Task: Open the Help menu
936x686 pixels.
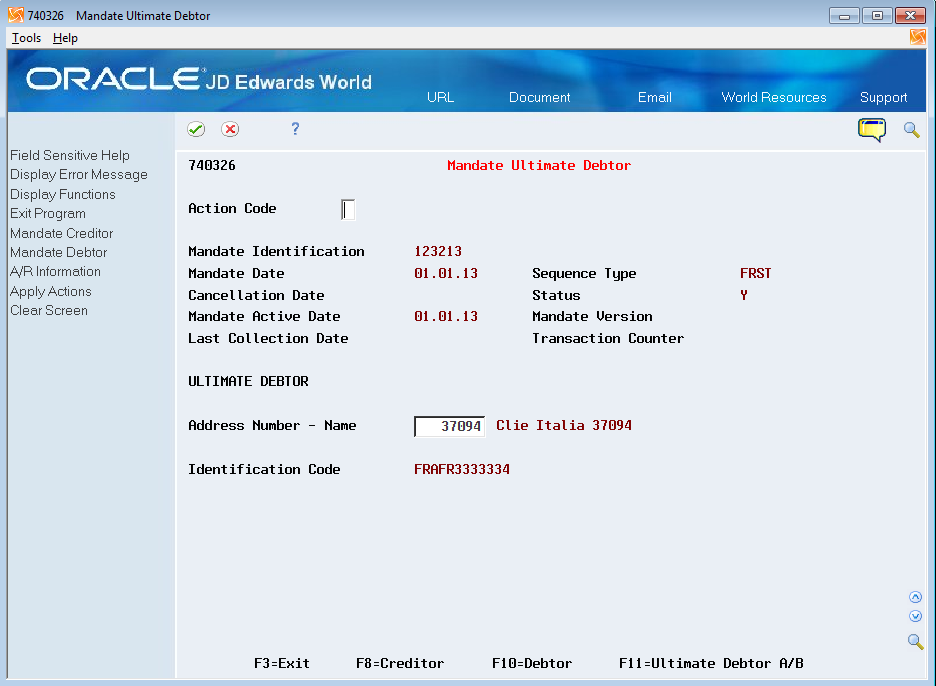Action: tap(65, 38)
